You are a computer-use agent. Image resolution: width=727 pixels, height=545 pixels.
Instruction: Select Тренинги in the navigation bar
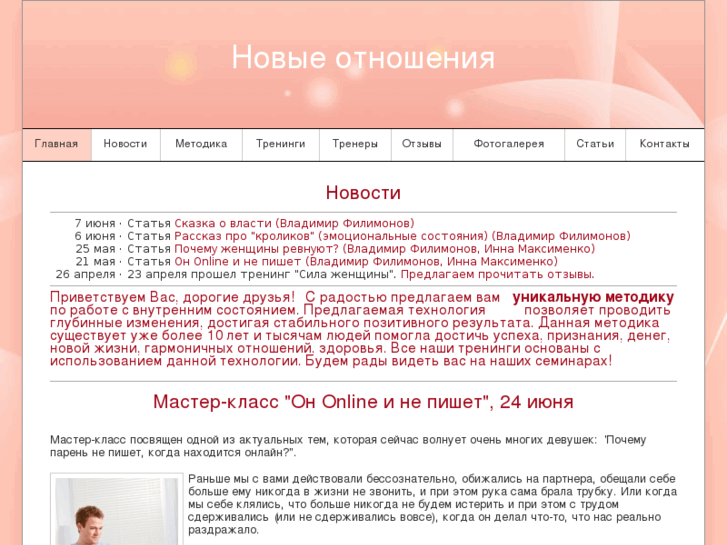pyautogui.click(x=281, y=144)
